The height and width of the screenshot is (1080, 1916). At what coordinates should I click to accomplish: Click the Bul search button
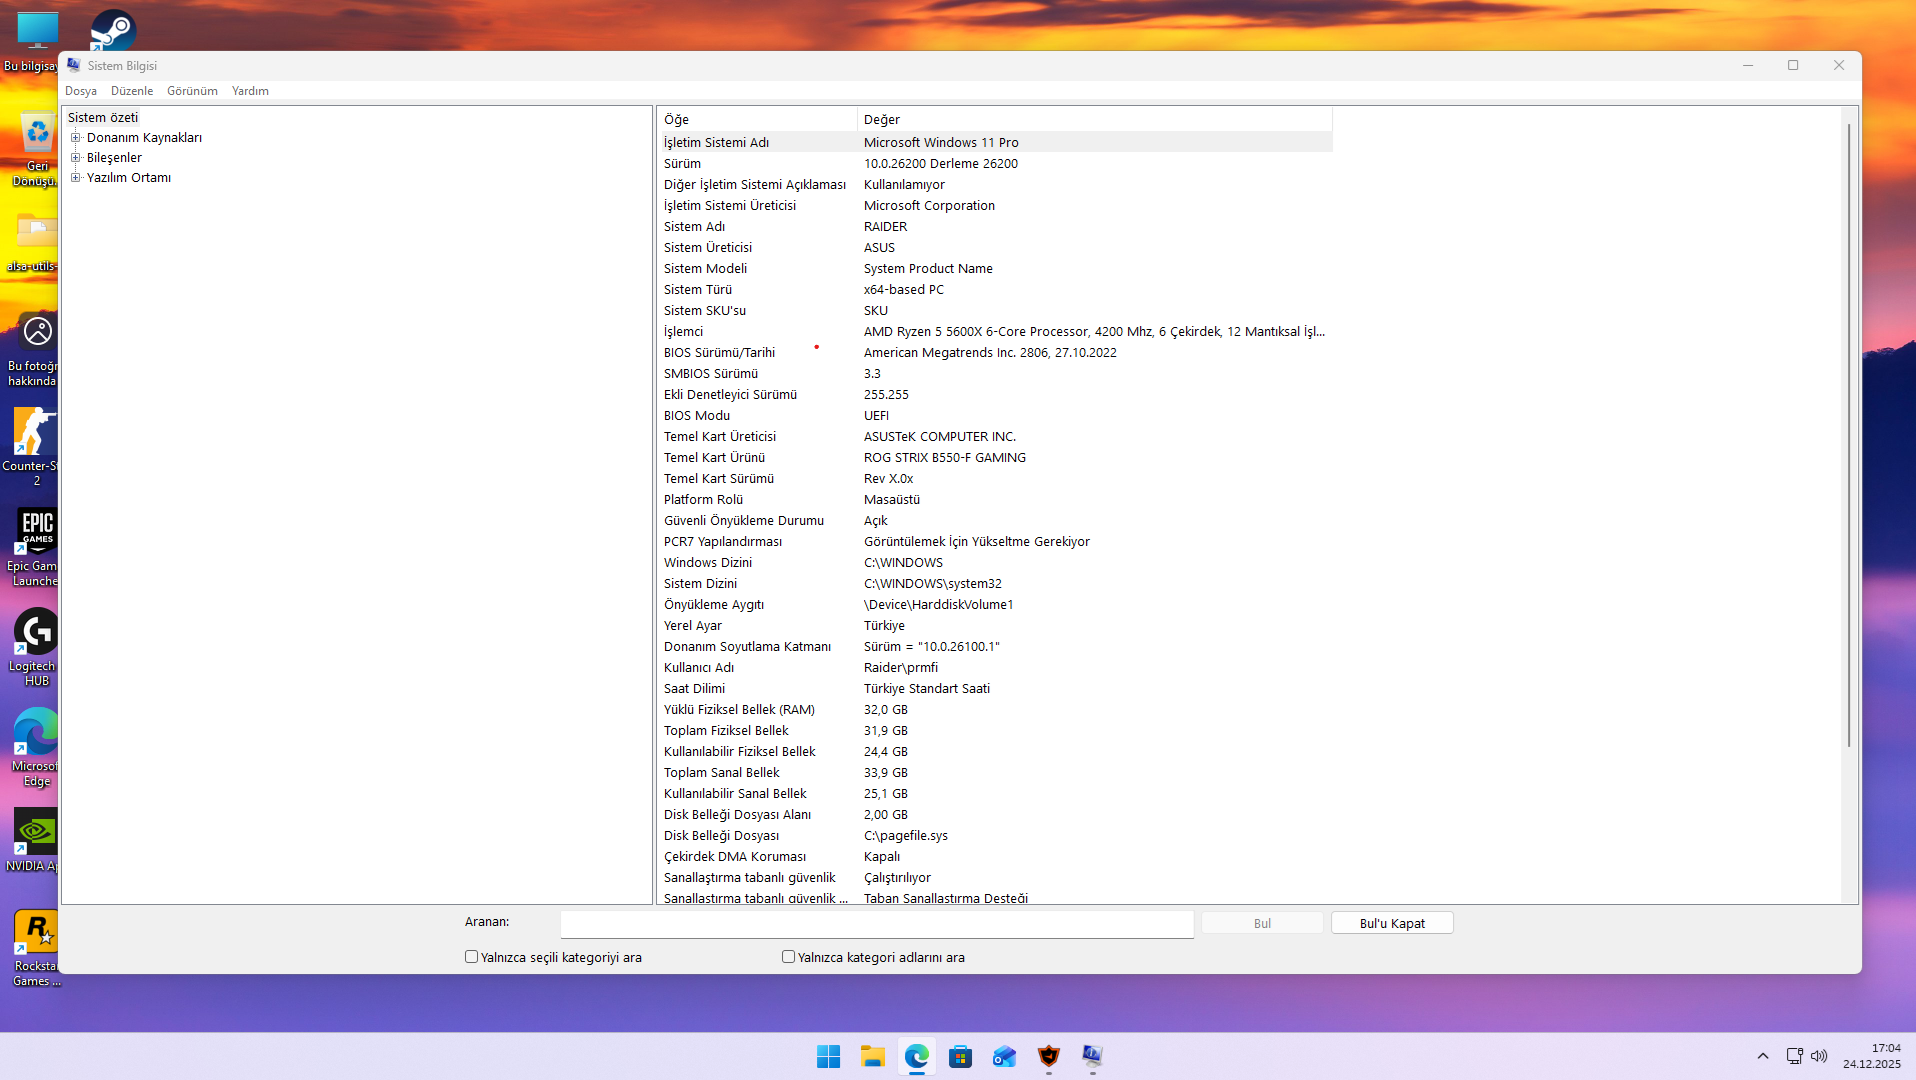[x=1261, y=922]
